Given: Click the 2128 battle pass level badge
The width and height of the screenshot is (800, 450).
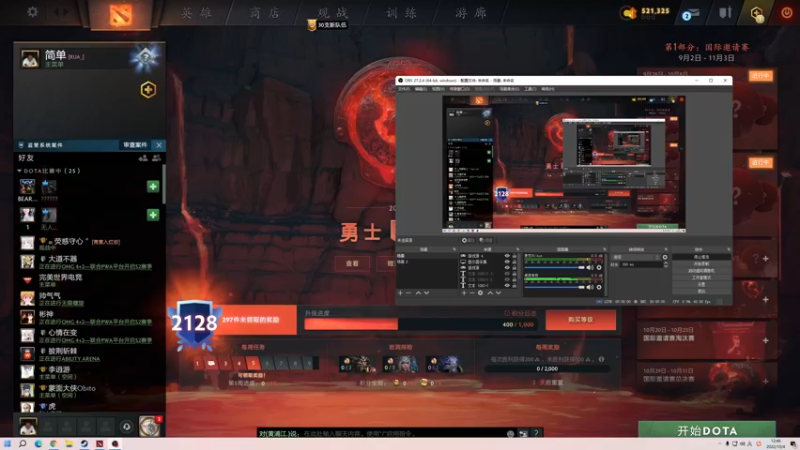Looking at the screenshot, I should pos(194,323).
